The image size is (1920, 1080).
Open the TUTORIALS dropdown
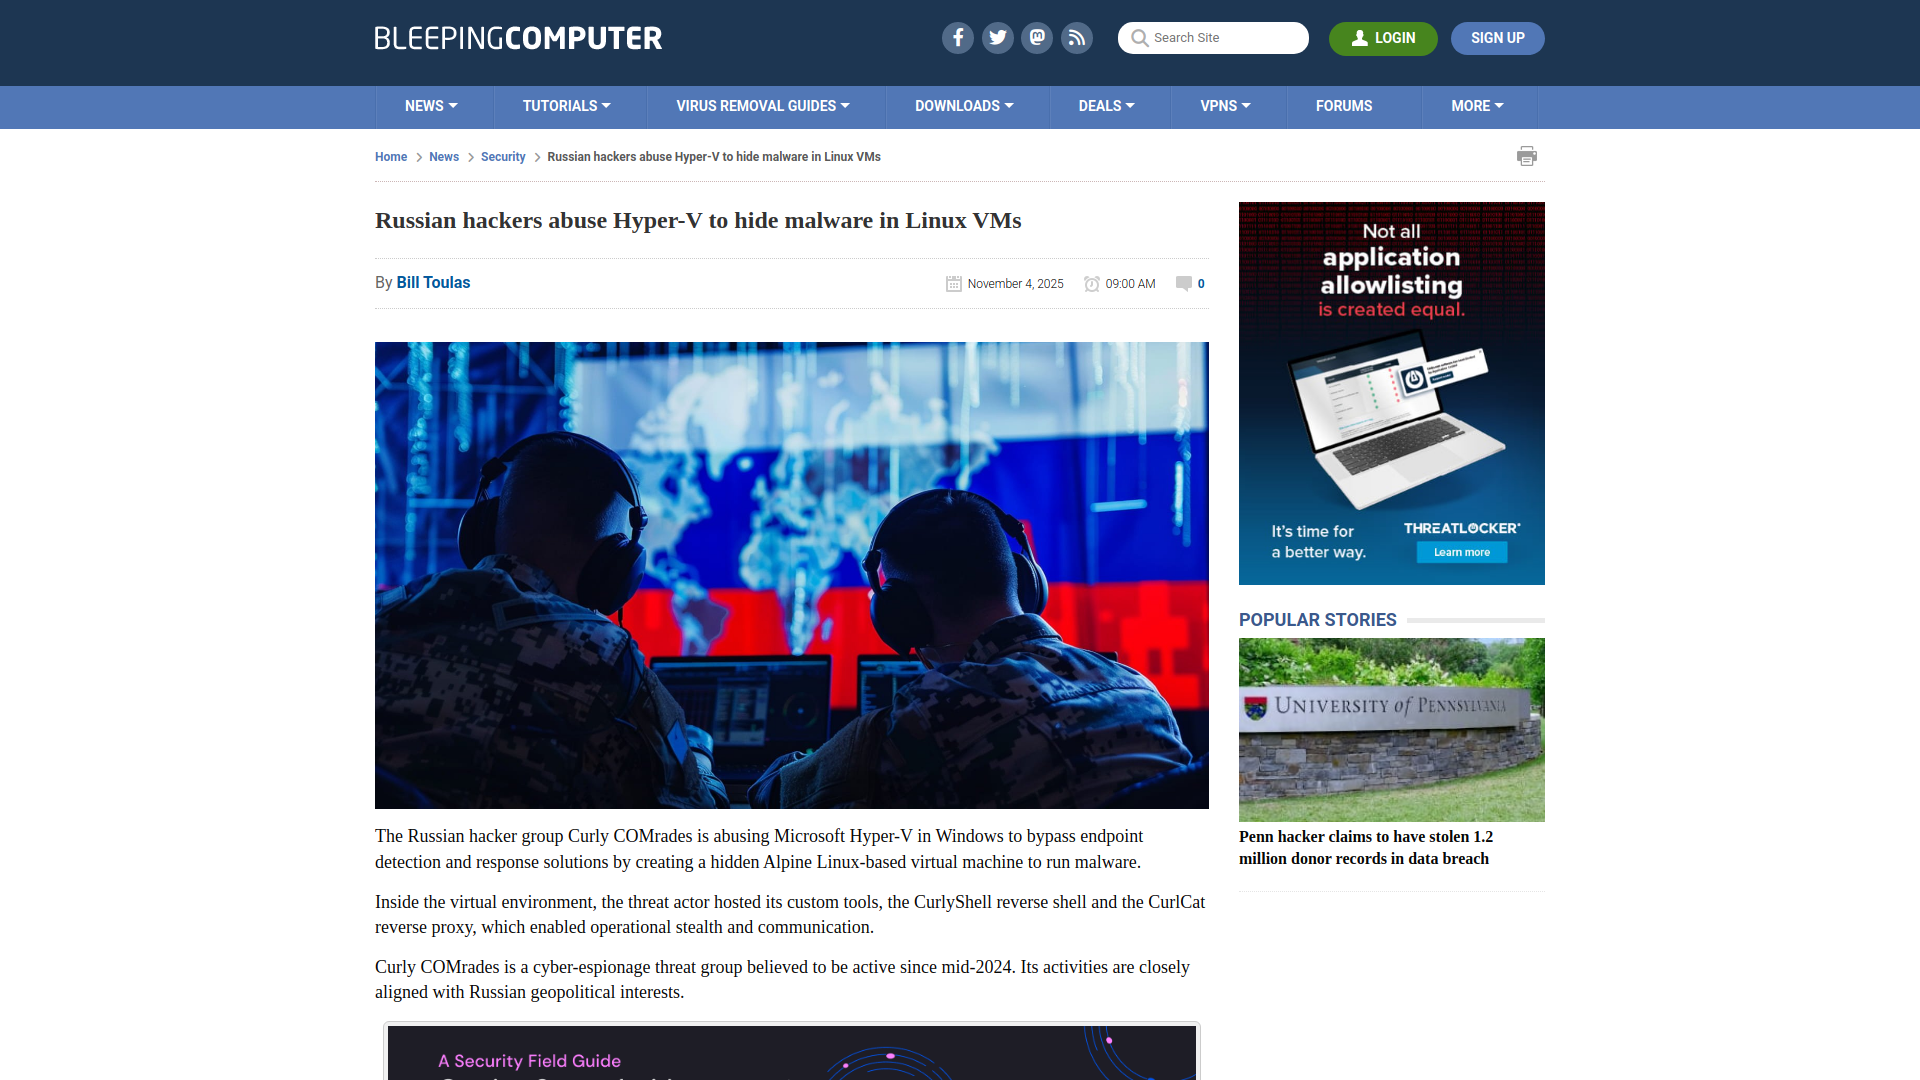(x=567, y=106)
